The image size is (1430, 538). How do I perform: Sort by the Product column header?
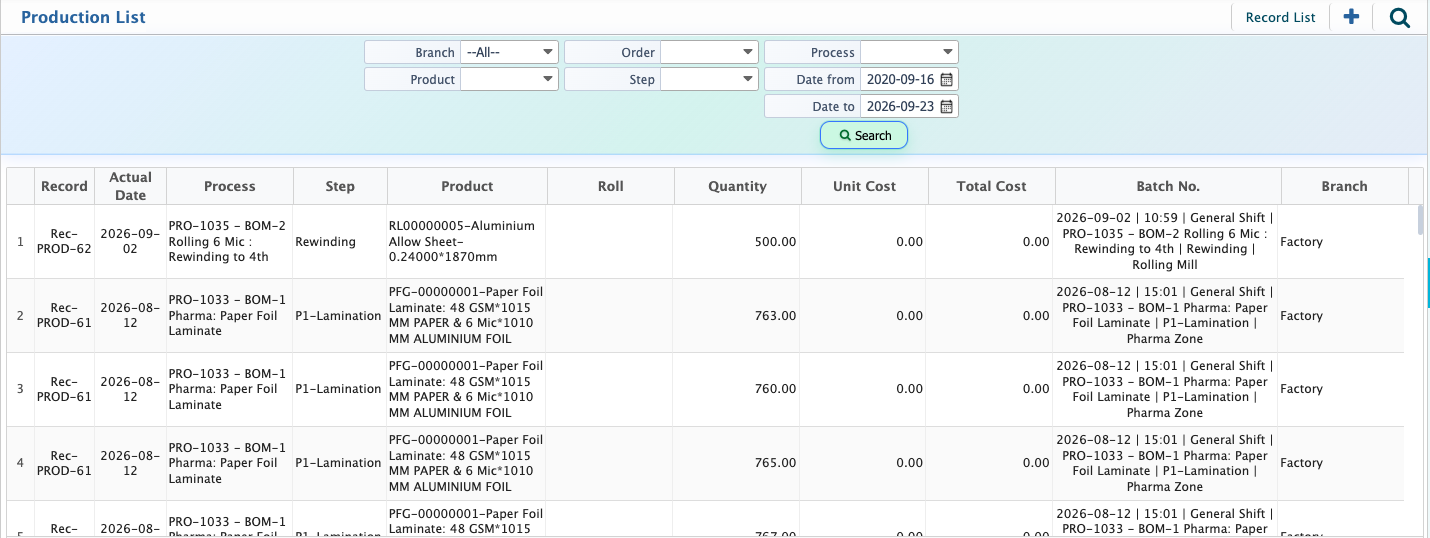(x=467, y=186)
